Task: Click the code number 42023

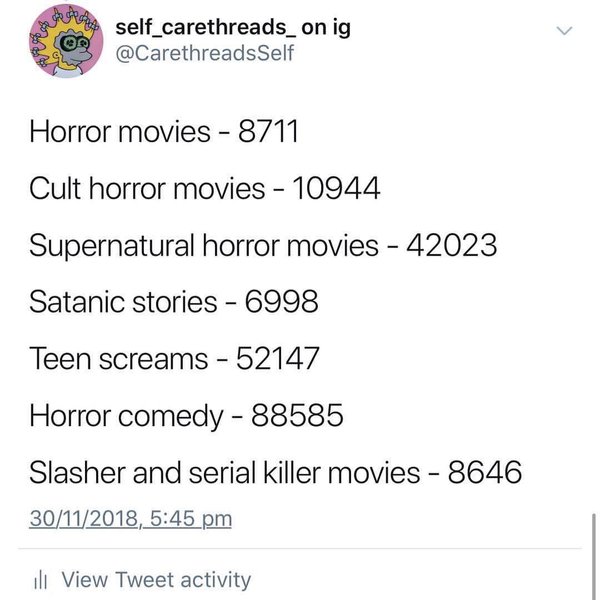Action: [x=452, y=245]
